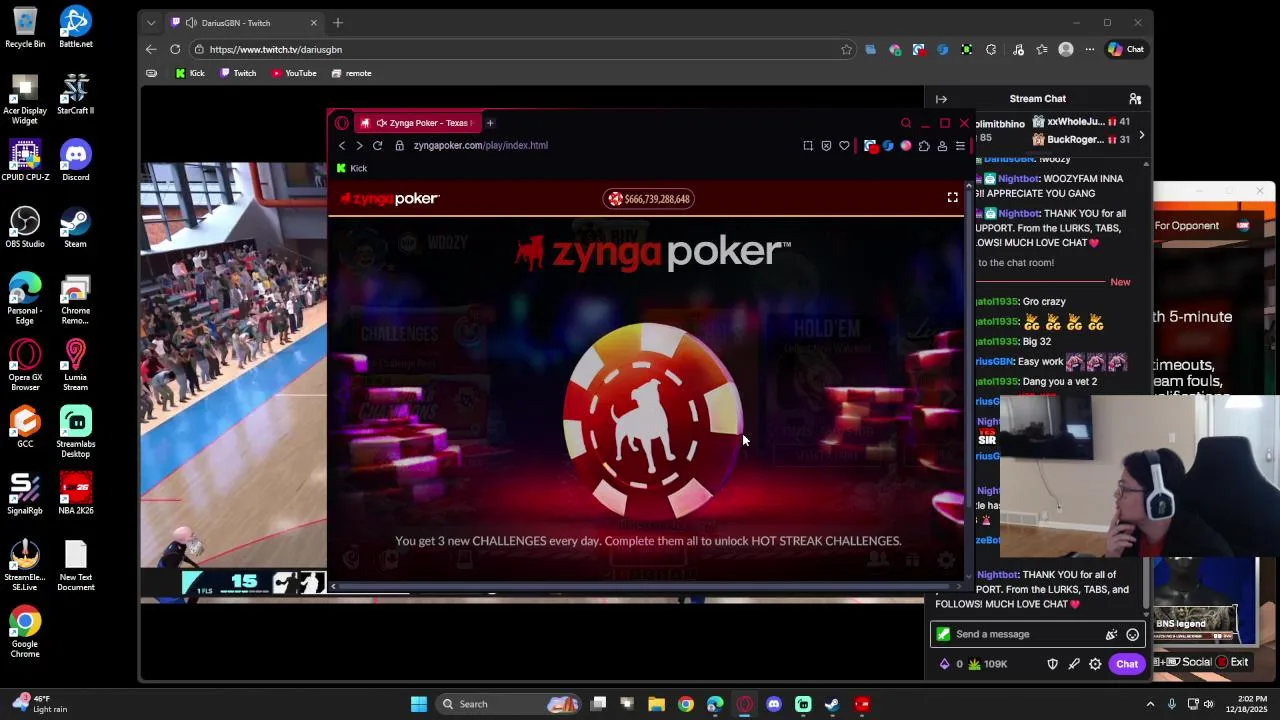Open remote favorite in Edge bar
Viewport: 1280px width, 720px height.
point(352,73)
